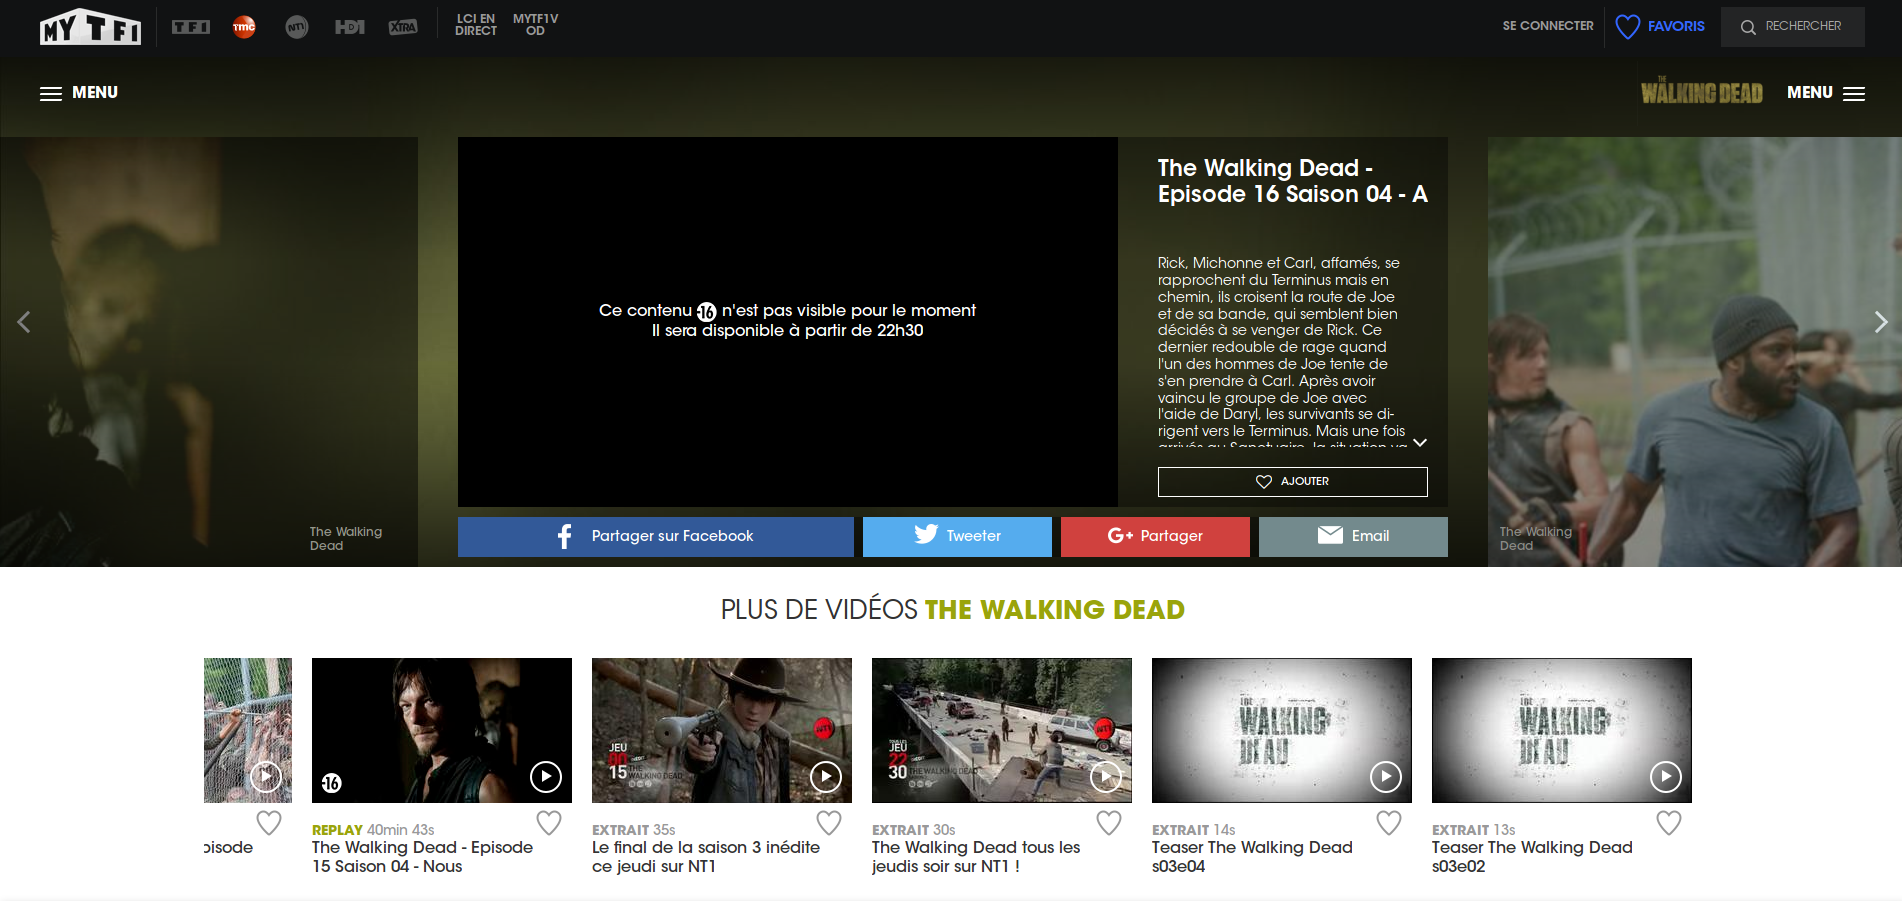Favorite Le final de la saison 3 heart
Screen dimensions: 1902x901
coord(829,823)
